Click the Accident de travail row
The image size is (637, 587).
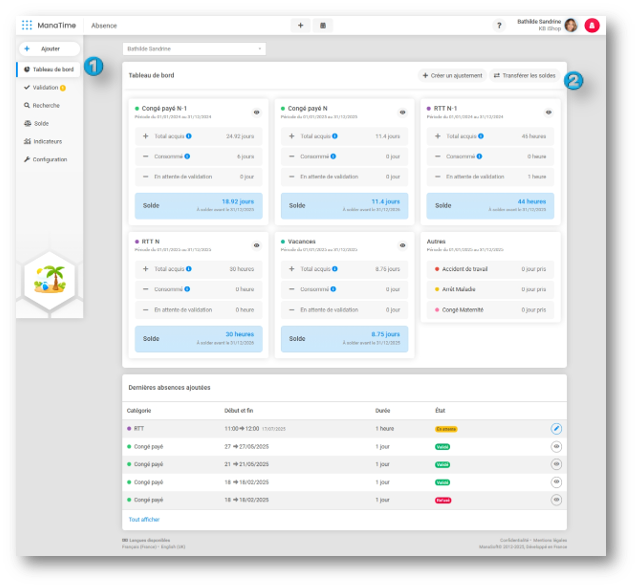tap(490, 269)
